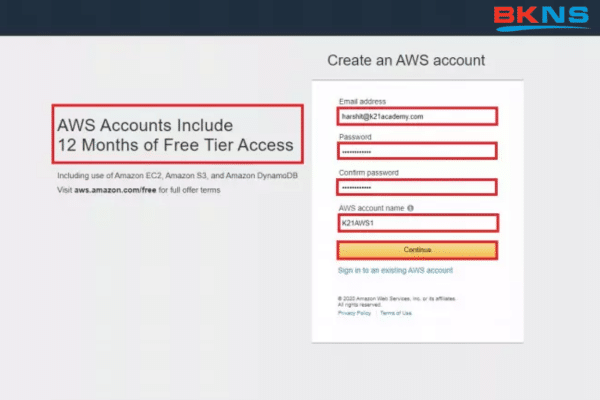Click the yellow Continue button
The height and width of the screenshot is (400, 600).
(x=417, y=250)
